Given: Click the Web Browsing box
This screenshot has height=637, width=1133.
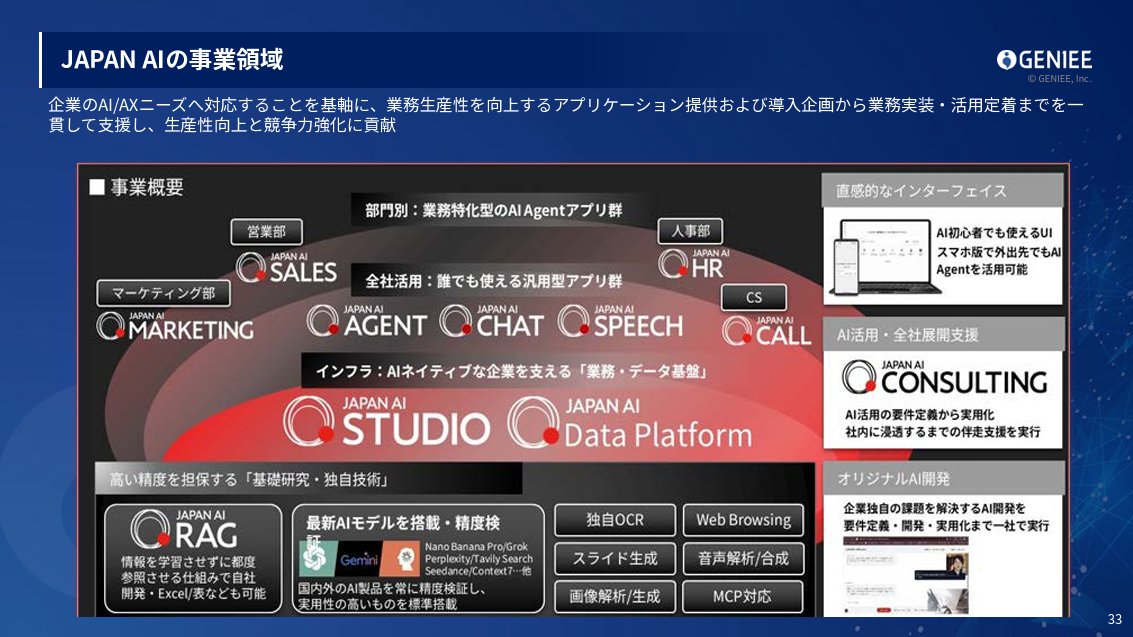Looking at the screenshot, I should coord(743,520).
